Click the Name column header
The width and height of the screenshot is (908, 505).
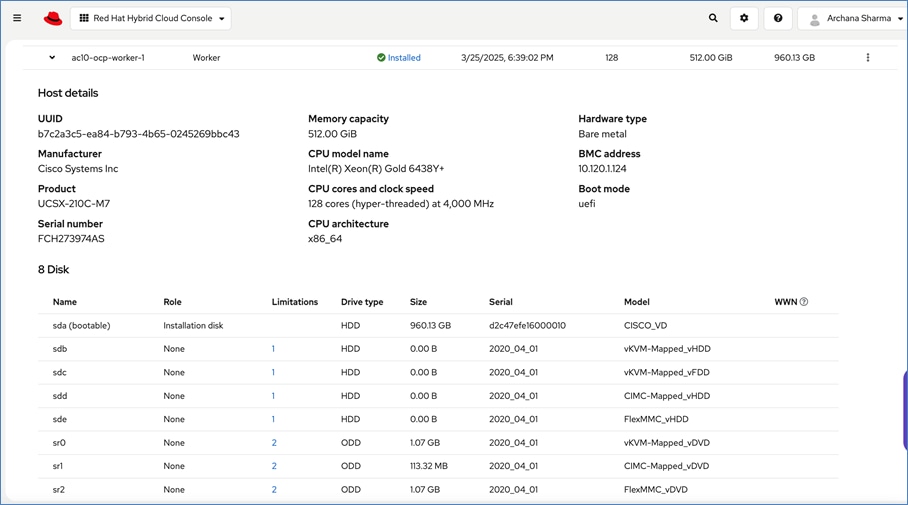point(65,302)
